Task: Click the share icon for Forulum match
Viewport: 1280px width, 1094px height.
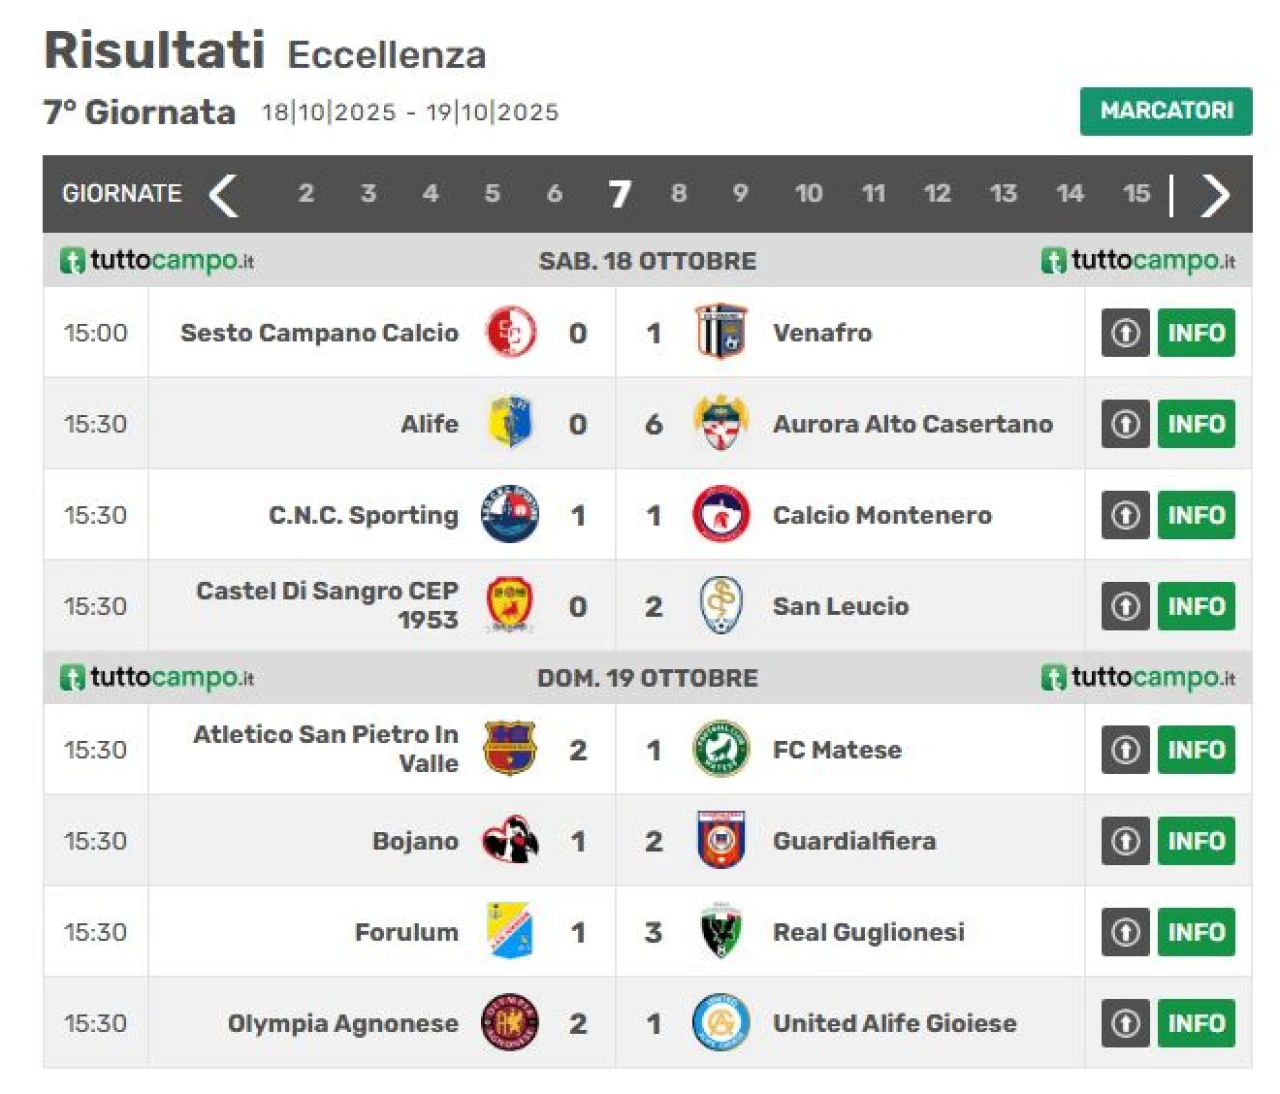Action: (x=1125, y=932)
